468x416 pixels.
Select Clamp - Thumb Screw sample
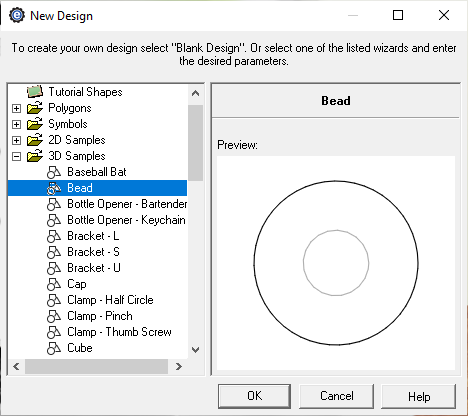(x=119, y=332)
